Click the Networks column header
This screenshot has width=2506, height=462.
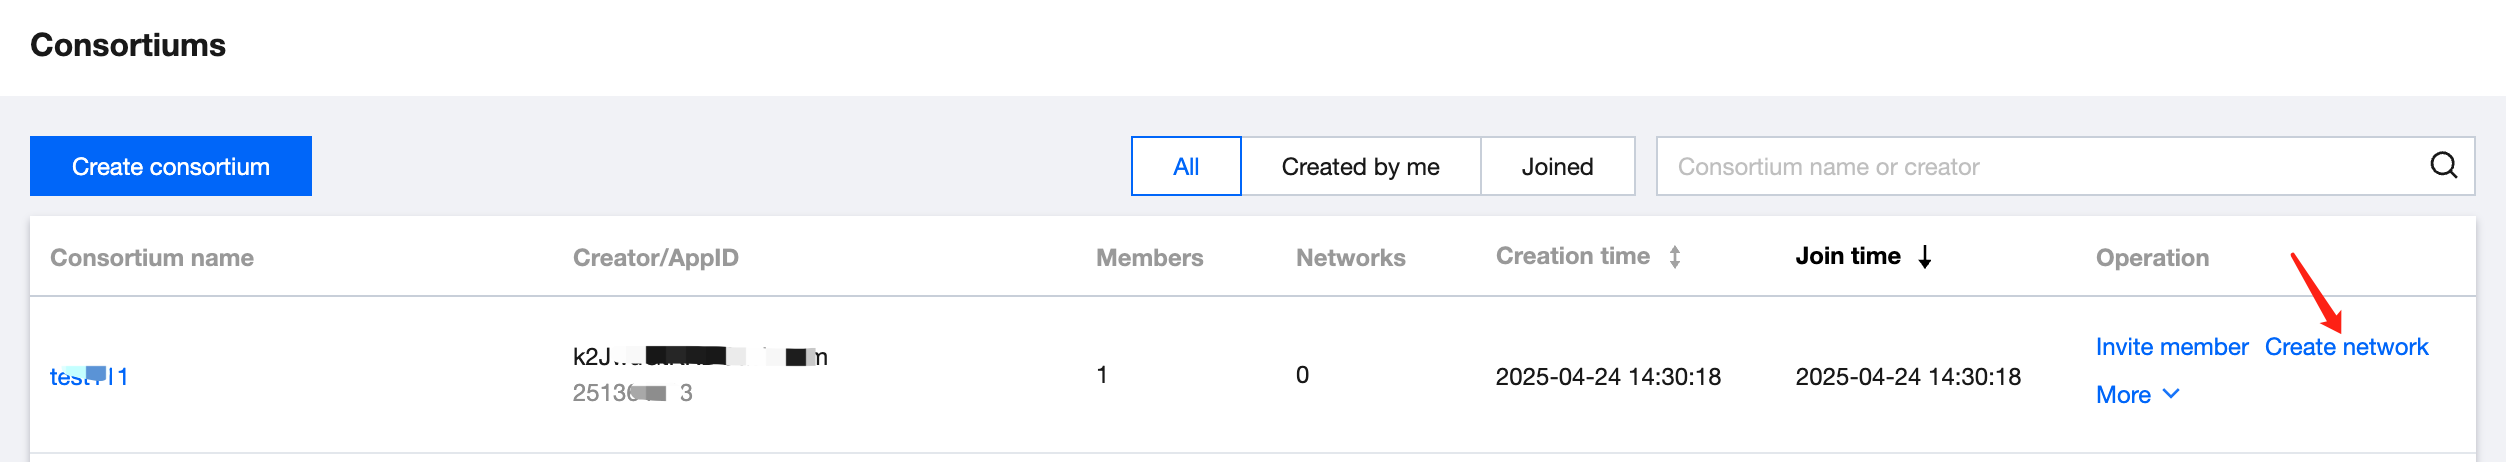(1350, 258)
